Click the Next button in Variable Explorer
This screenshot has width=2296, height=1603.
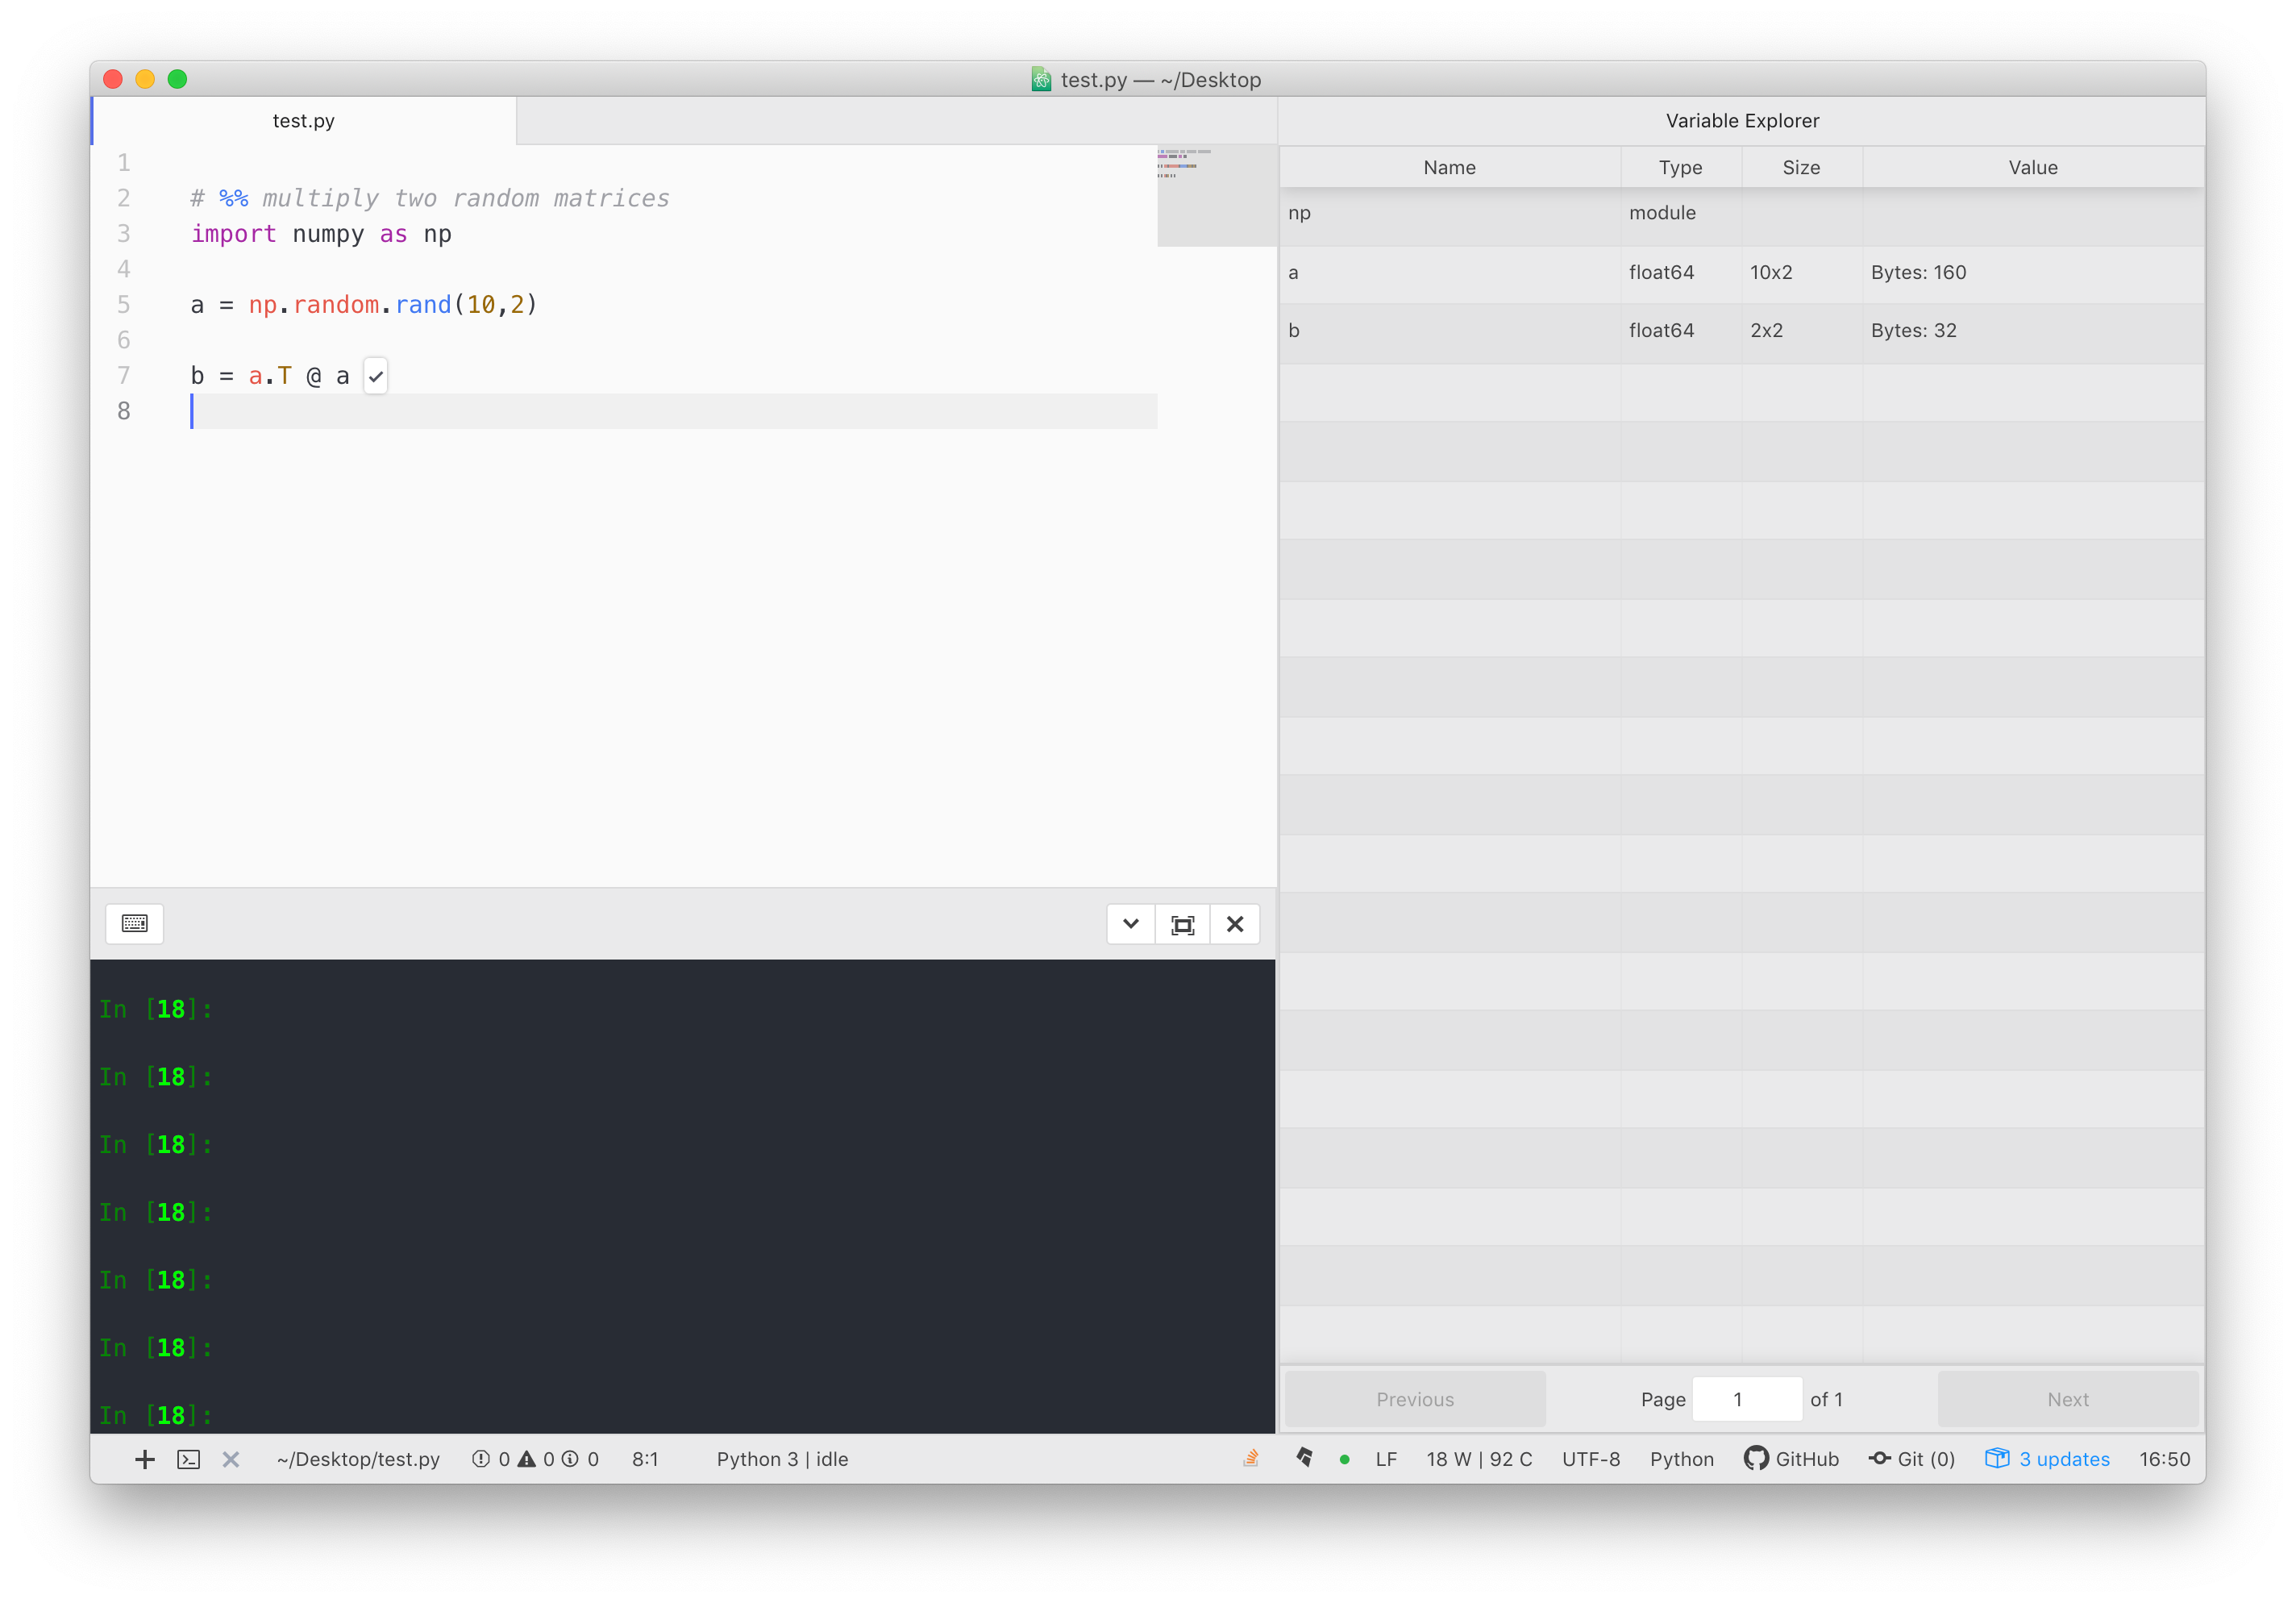(2067, 1399)
